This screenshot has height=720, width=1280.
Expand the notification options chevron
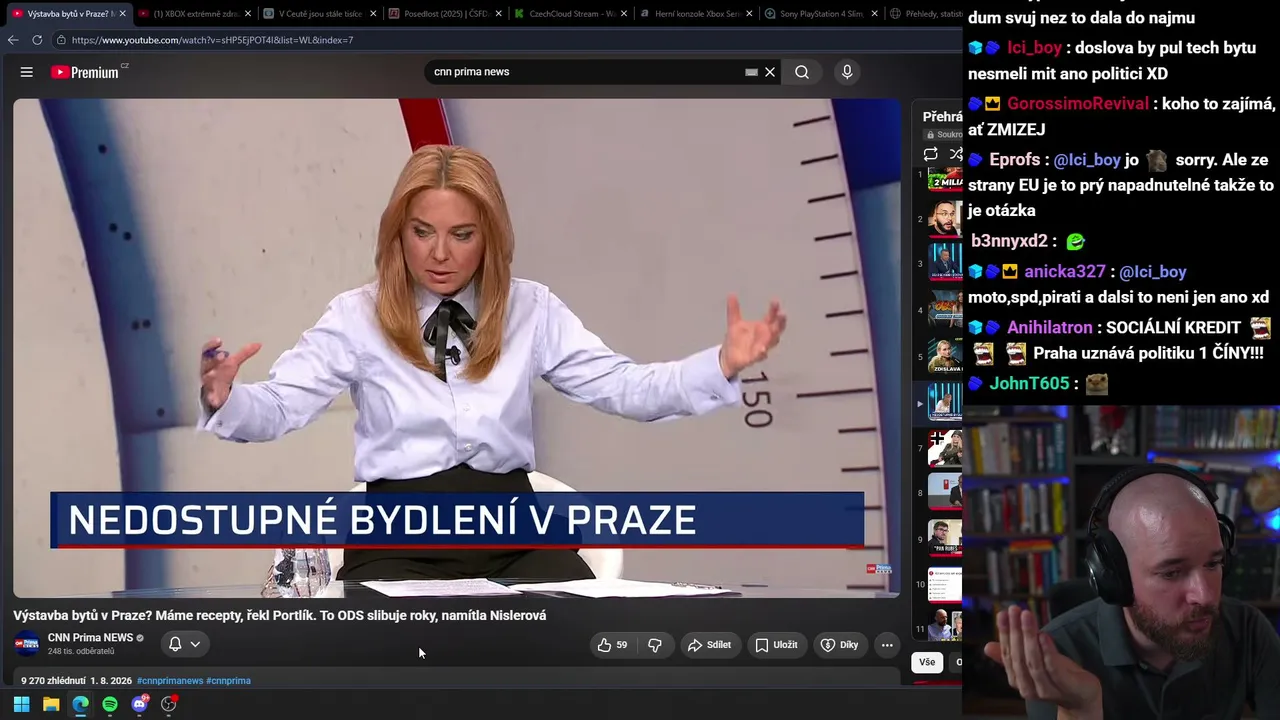pyautogui.click(x=195, y=645)
